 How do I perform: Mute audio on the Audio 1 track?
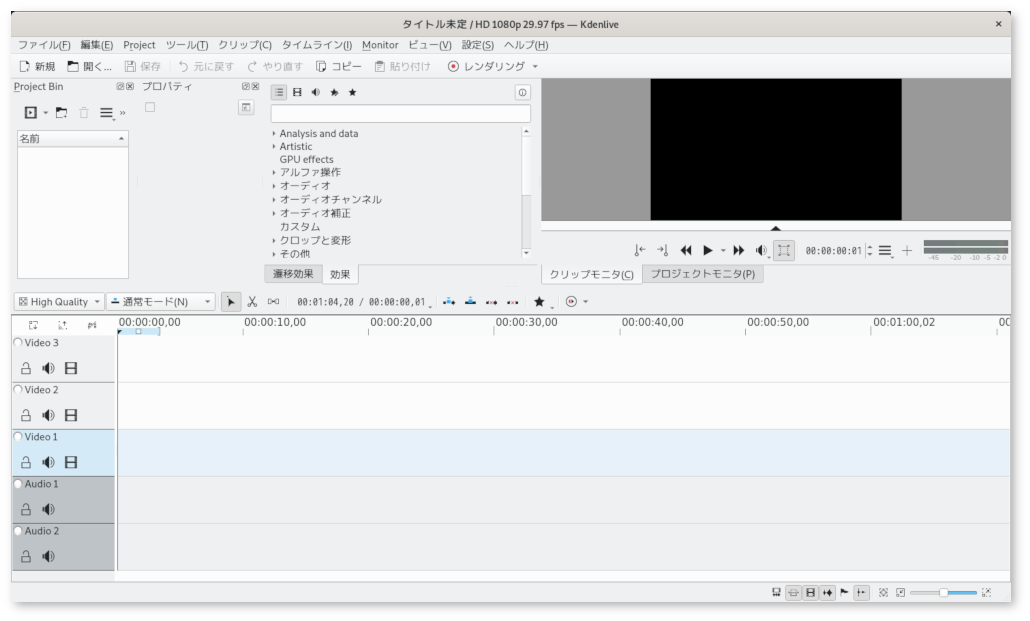pyautogui.click(x=49, y=509)
